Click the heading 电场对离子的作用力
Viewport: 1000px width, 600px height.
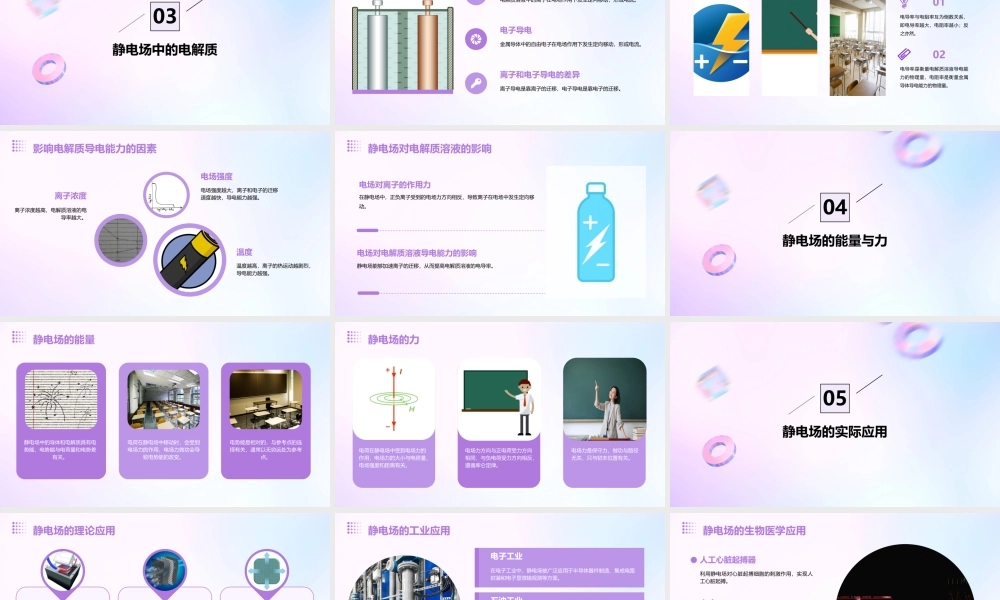394,185
